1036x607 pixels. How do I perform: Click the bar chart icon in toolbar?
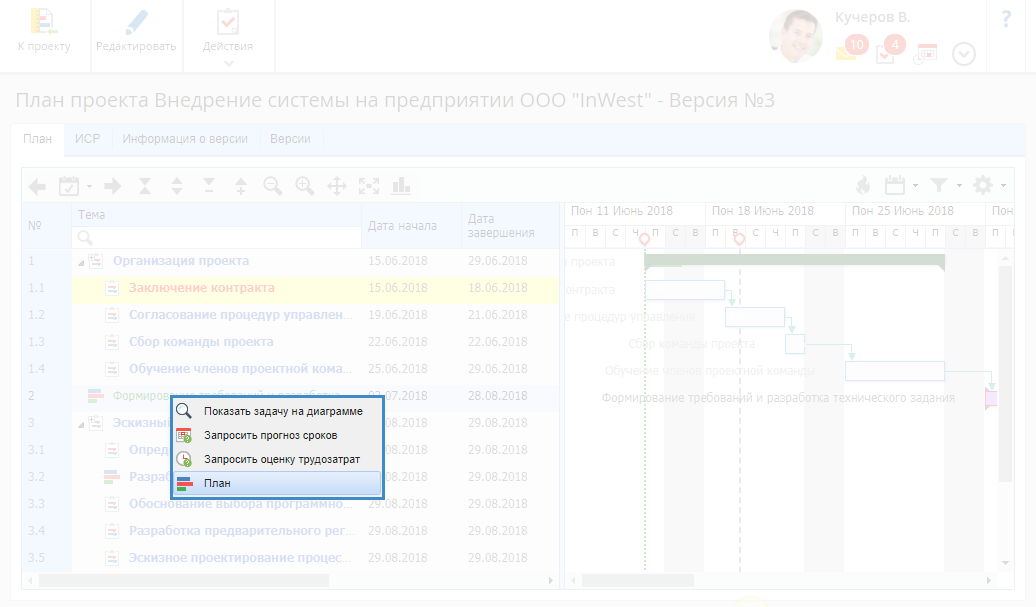pyautogui.click(x=401, y=186)
